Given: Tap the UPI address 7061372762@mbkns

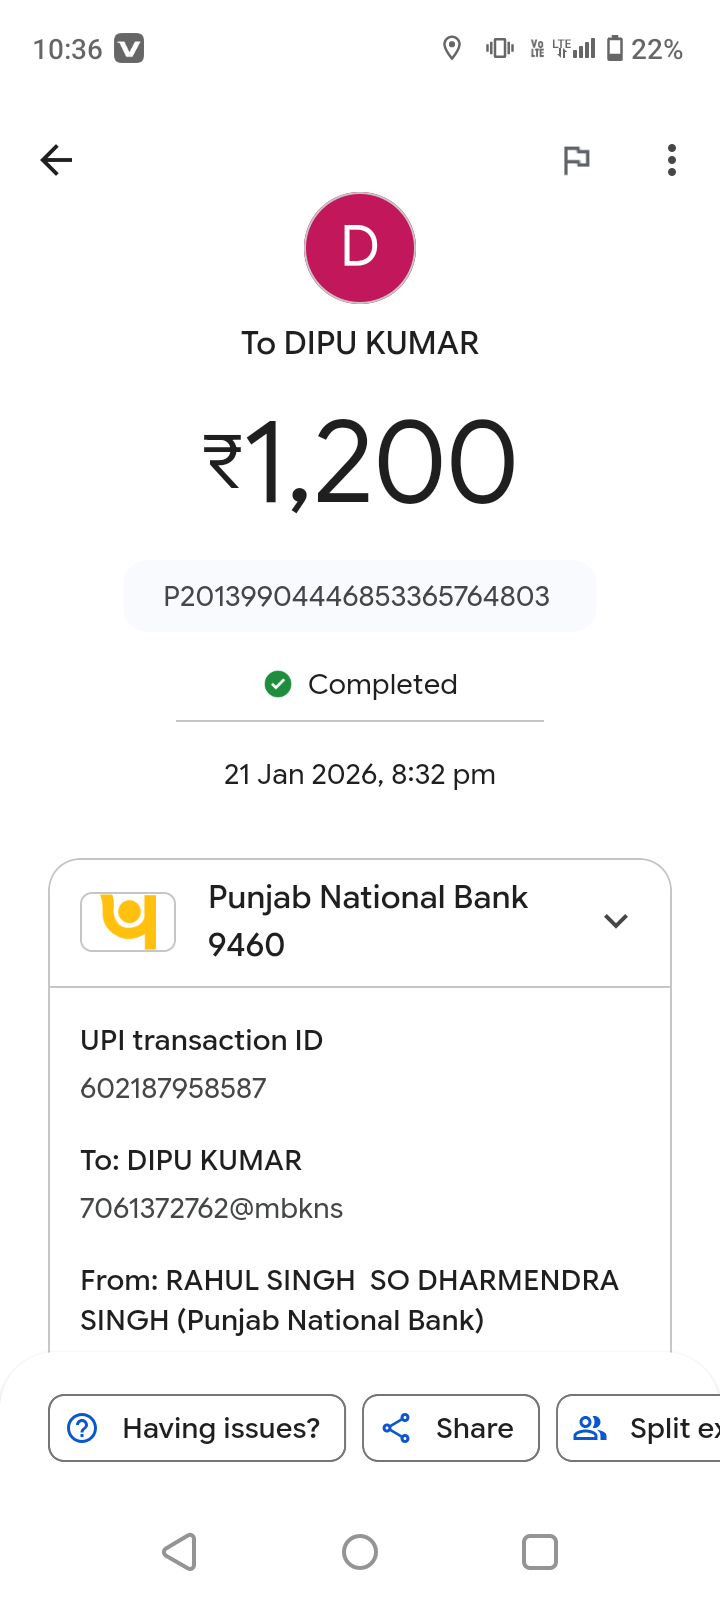Looking at the screenshot, I should 211,1208.
